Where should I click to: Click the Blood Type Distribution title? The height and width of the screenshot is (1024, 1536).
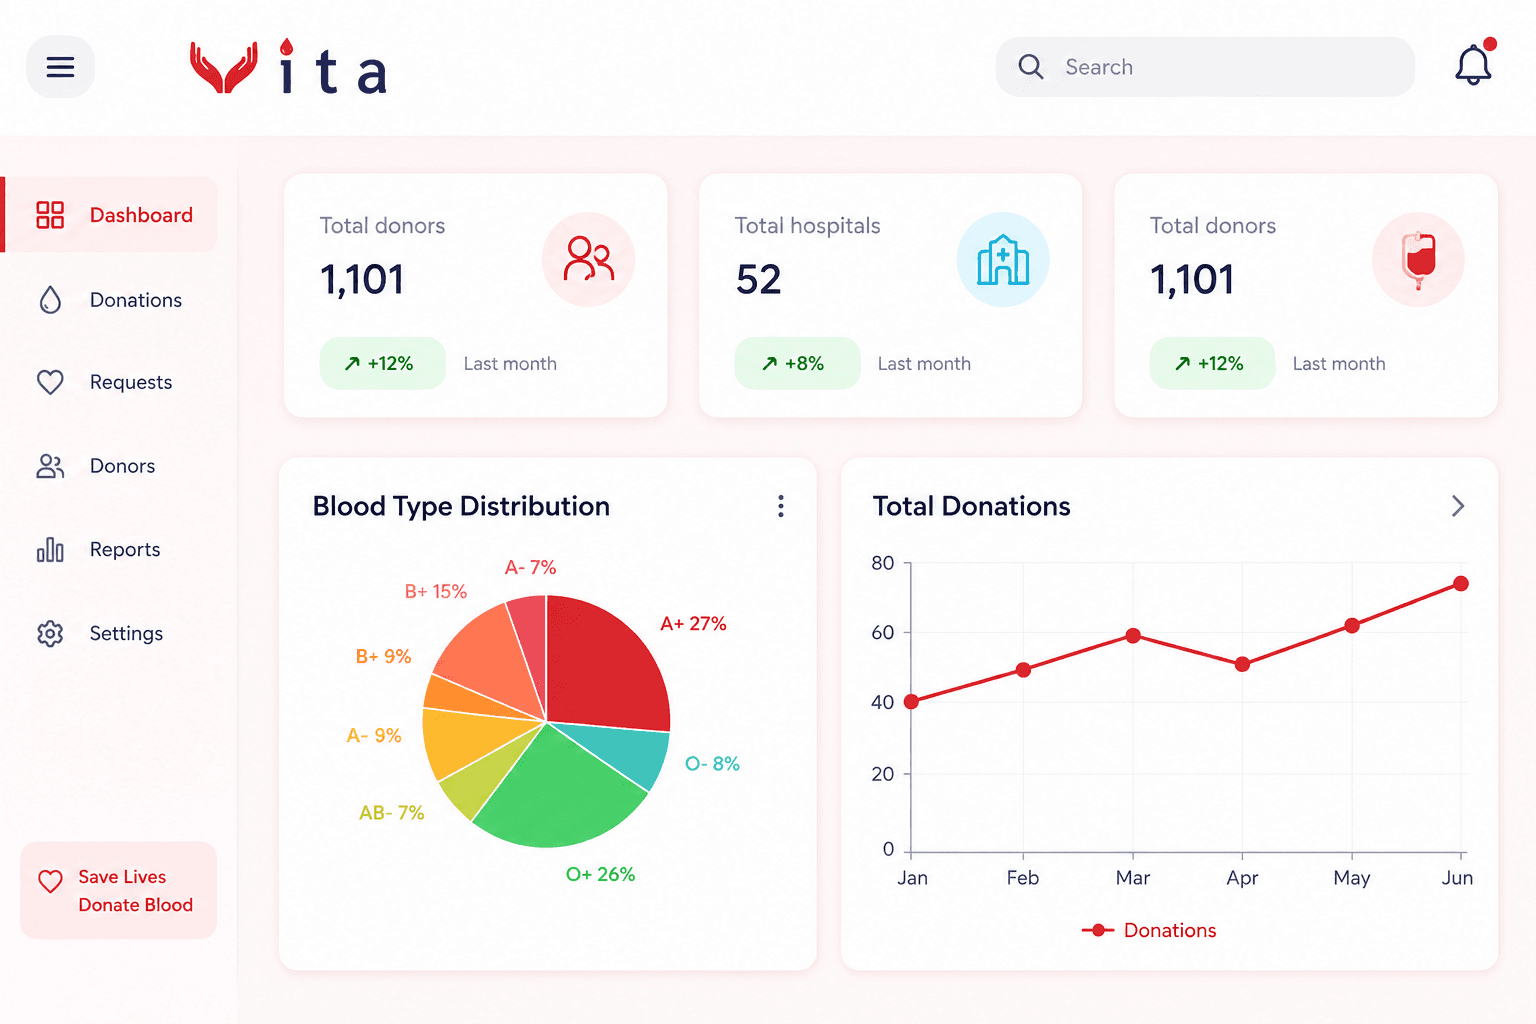tap(461, 506)
